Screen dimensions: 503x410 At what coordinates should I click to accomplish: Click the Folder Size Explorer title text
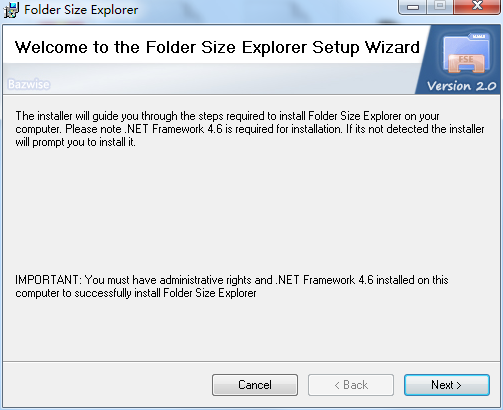(81, 10)
